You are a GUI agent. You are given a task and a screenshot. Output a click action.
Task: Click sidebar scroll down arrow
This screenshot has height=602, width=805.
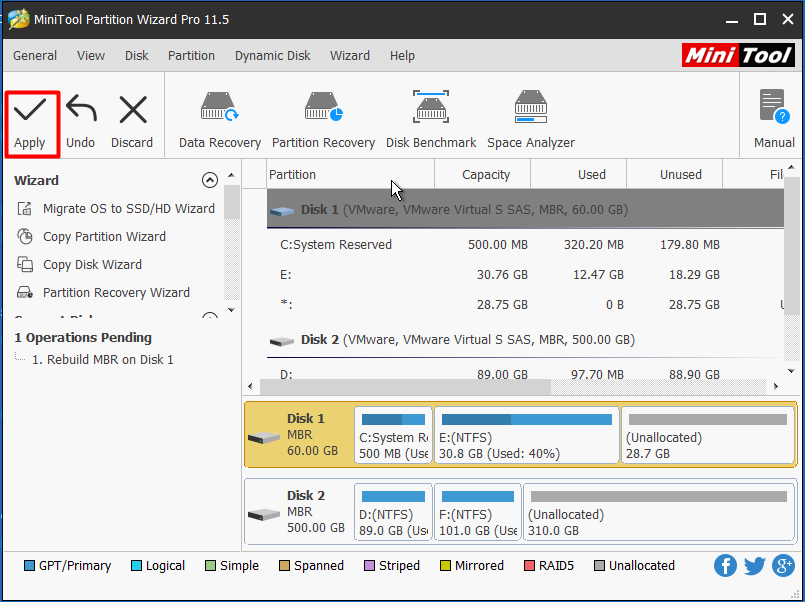coord(232,310)
